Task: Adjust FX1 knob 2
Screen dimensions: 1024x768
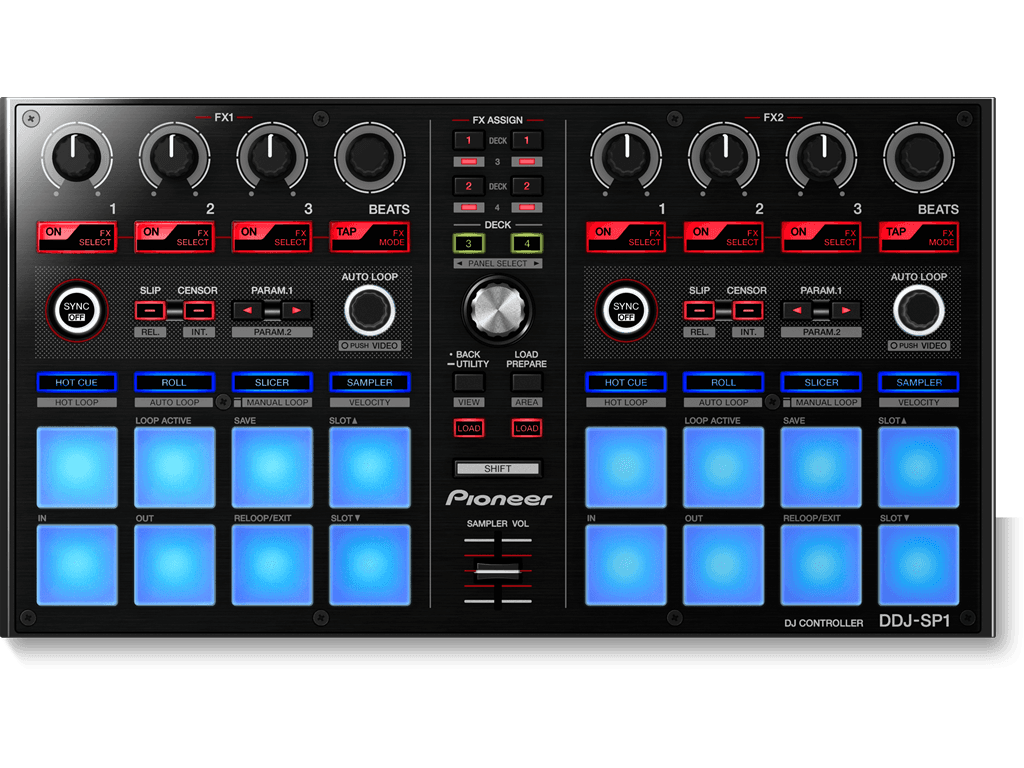Action: pyautogui.click(x=174, y=157)
